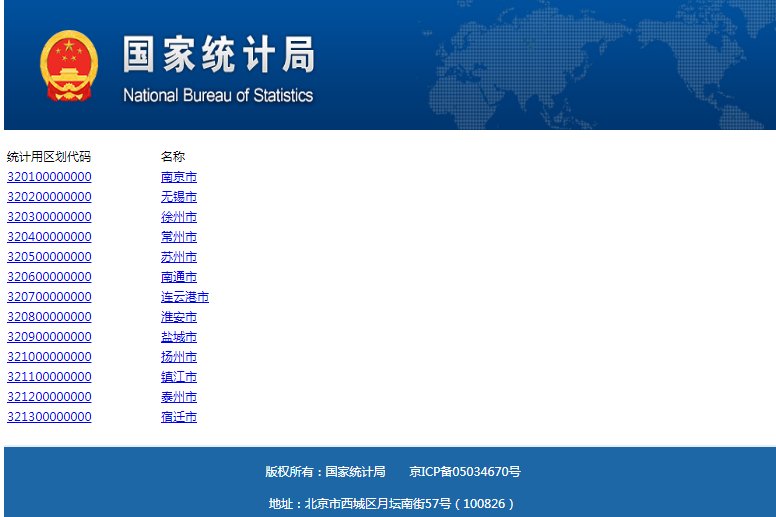Open the 常州市 link
Viewport: 776px width, 517px height.
[179, 236]
